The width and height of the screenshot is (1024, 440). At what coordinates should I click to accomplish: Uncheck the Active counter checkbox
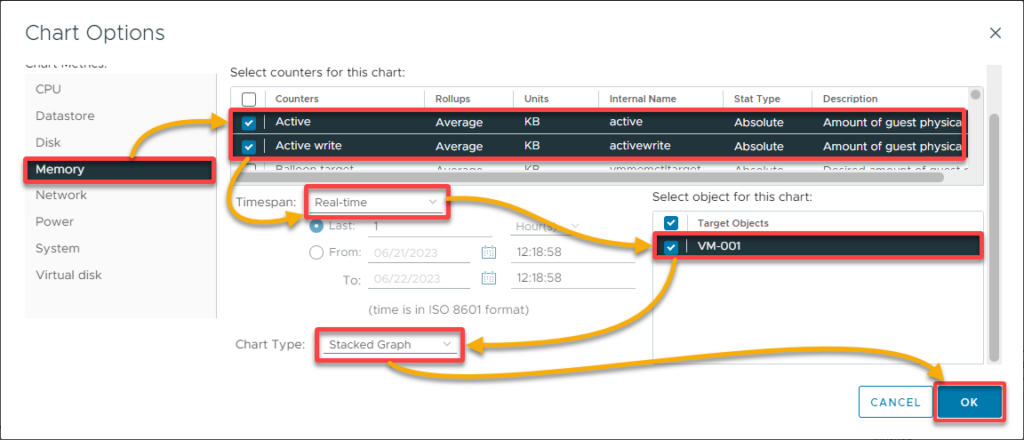pos(249,122)
